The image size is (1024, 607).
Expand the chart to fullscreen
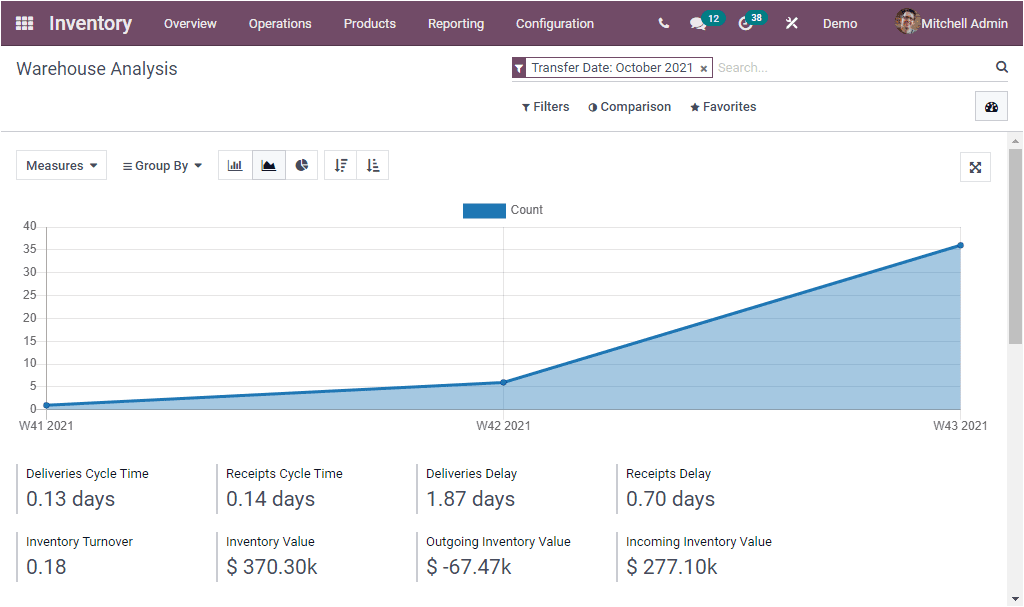(x=975, y=167)
